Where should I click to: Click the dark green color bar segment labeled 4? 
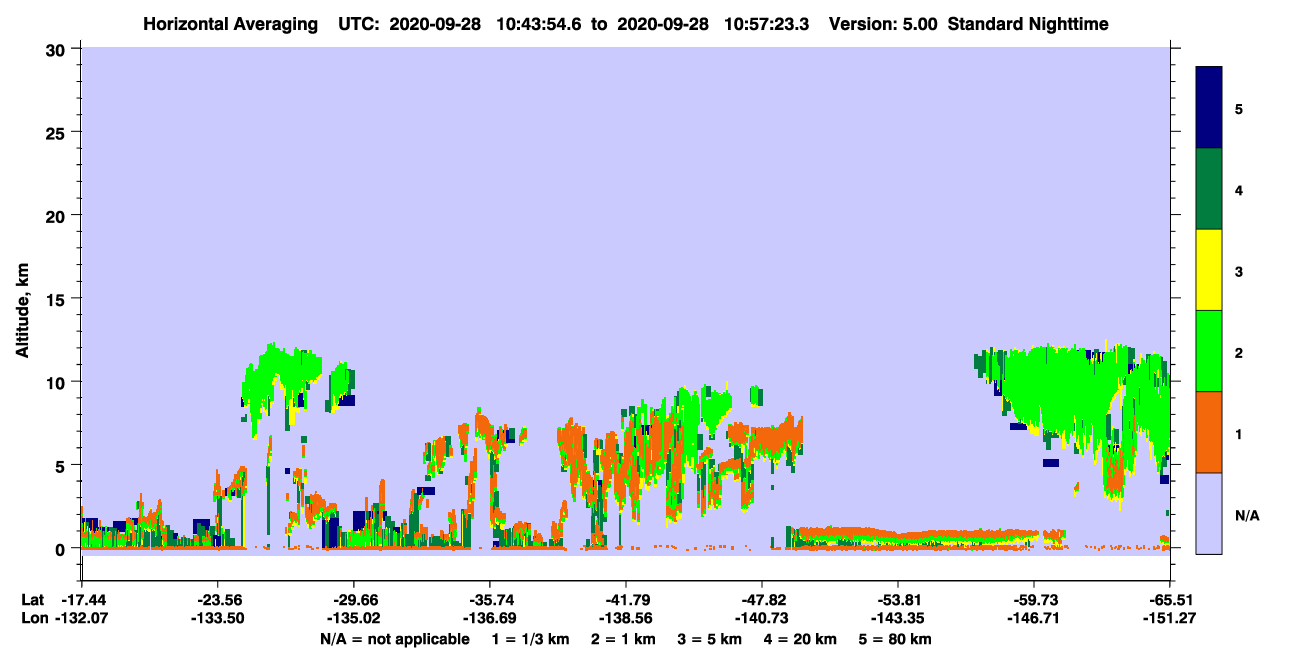(1209, 189)
